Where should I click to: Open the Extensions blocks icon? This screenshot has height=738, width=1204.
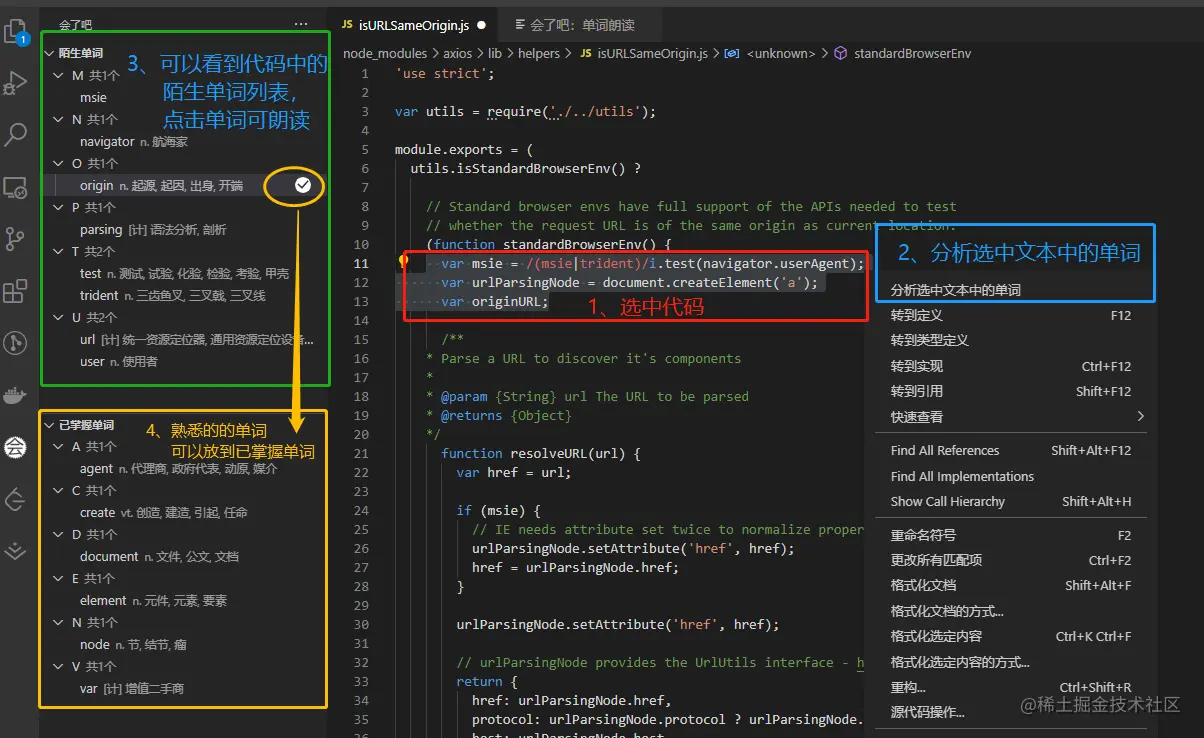pyautogui.click(x=16, y=291)
